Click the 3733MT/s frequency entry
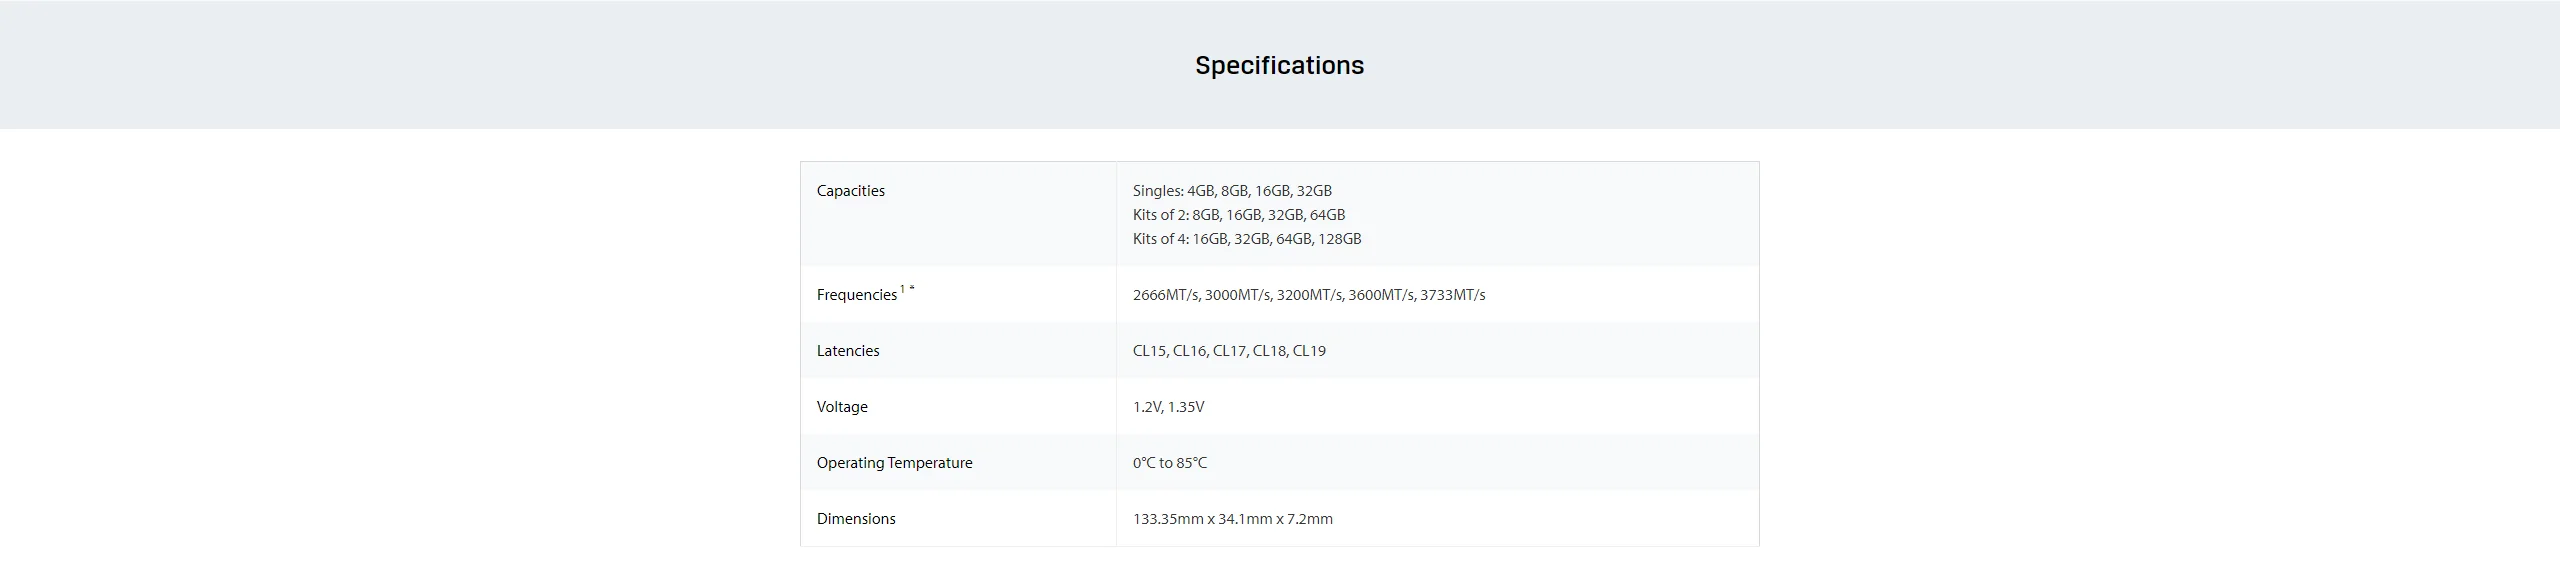Screen dimensions: 2560x577 click(1453, 295)
